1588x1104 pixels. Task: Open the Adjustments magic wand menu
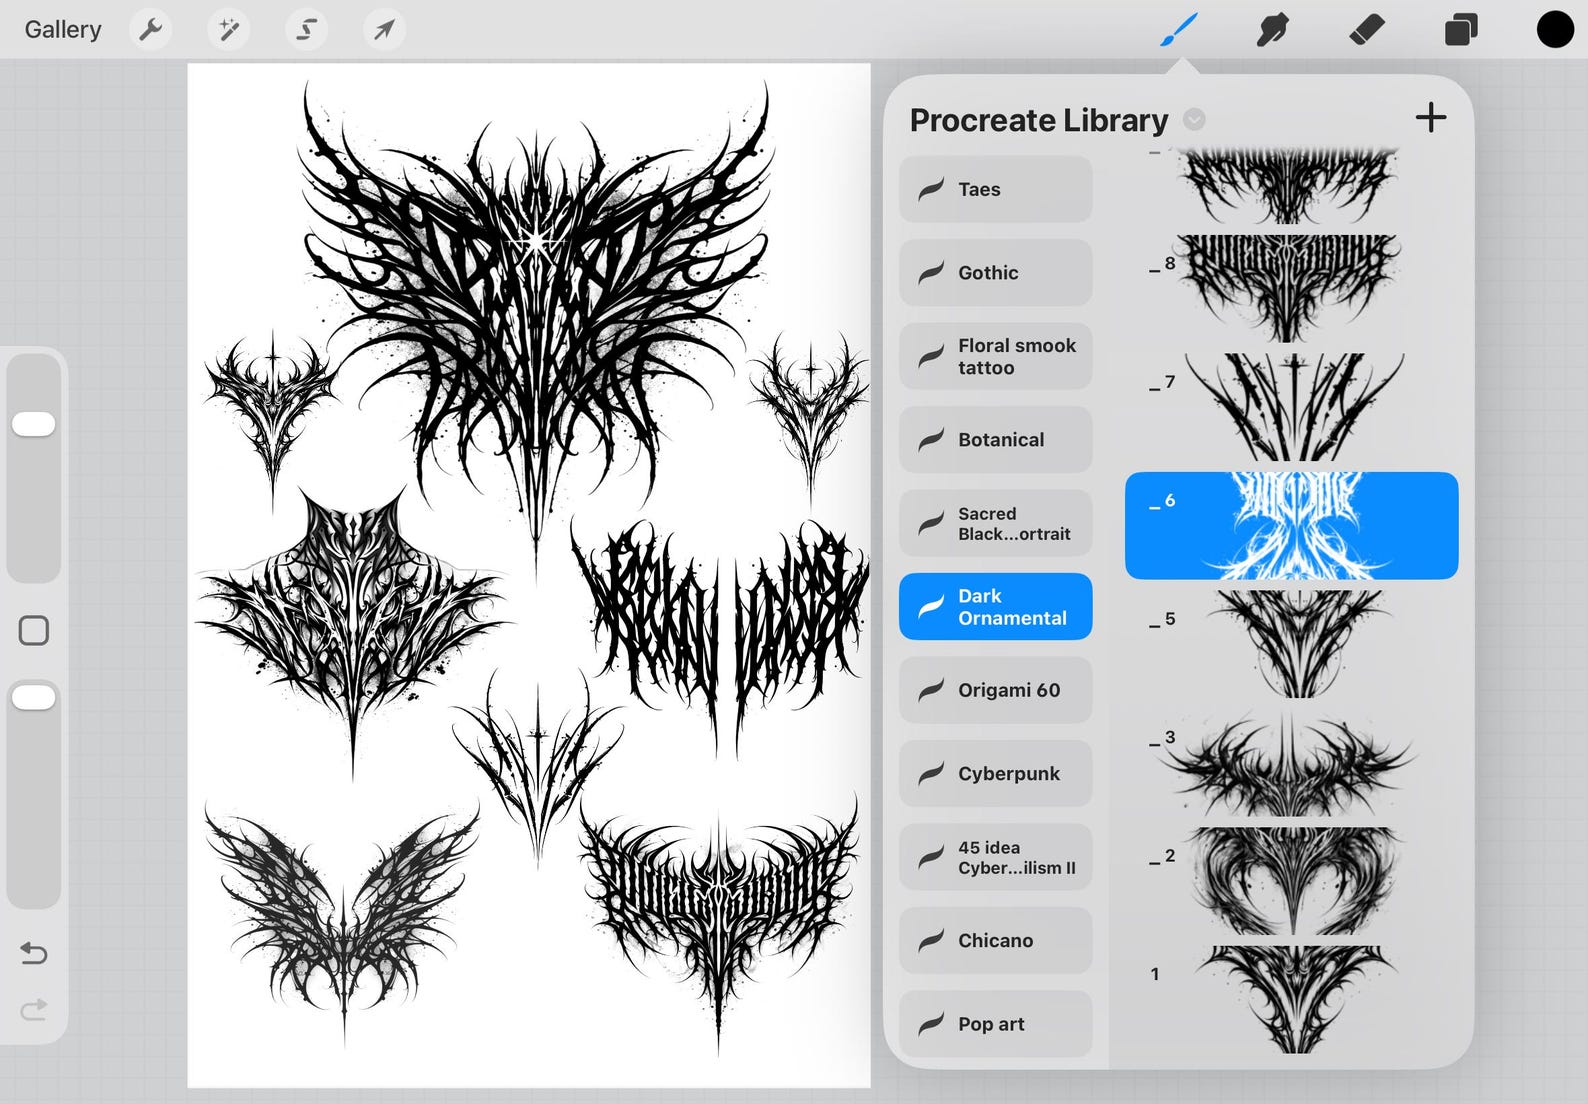[x=228, y=30]
